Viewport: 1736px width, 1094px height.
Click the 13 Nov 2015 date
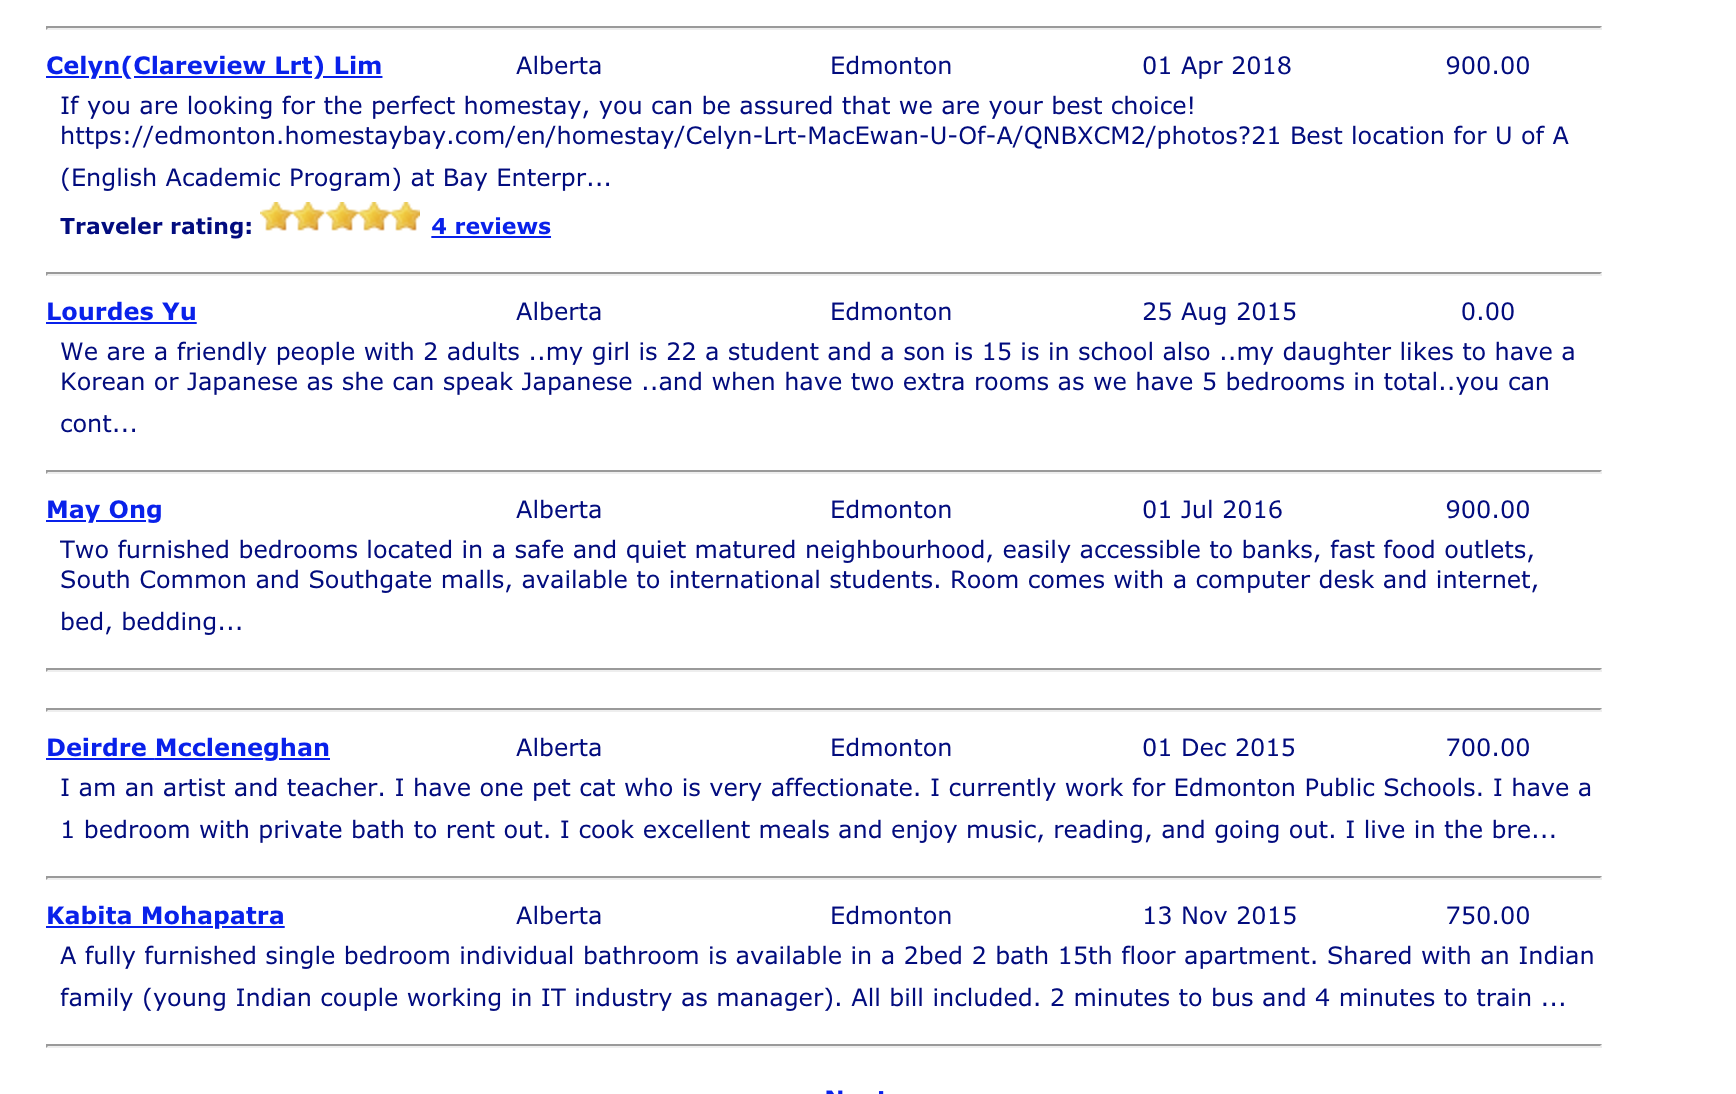1219,916
